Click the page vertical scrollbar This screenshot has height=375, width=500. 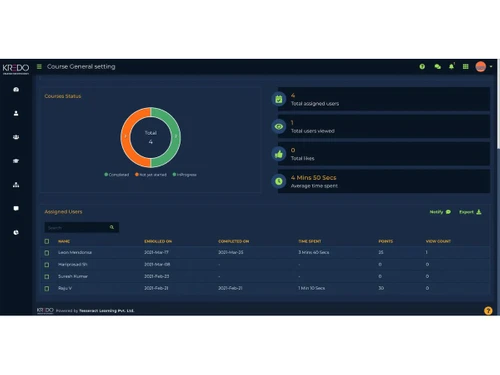(x=498, y=103)
